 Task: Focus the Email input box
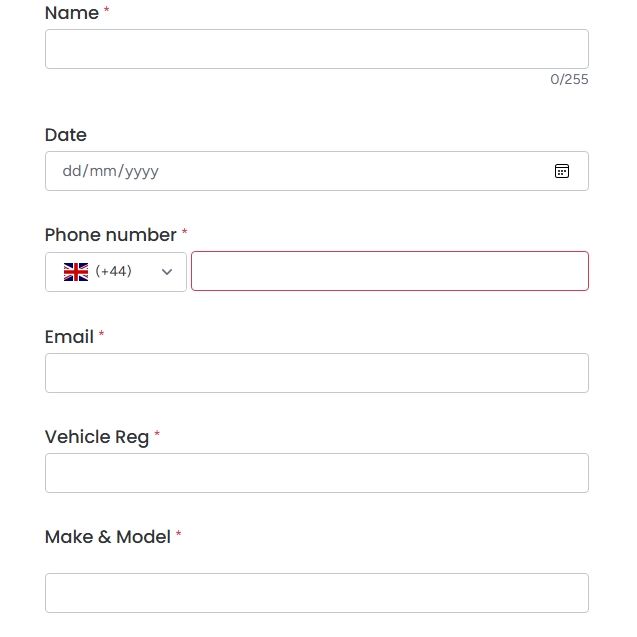(317, 373)
